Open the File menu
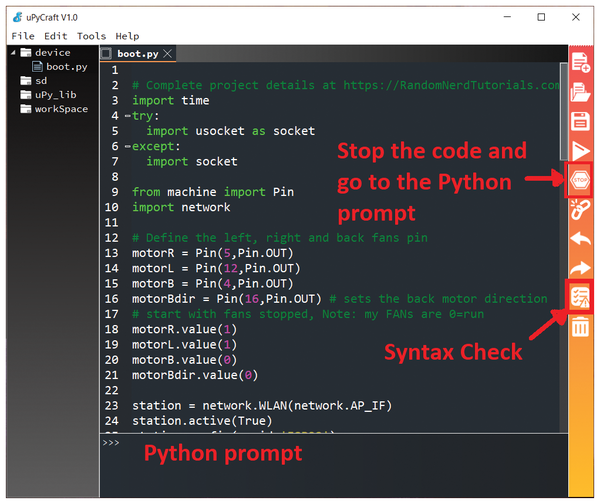The height and width of the screenshot is (504, 600). 23,36
